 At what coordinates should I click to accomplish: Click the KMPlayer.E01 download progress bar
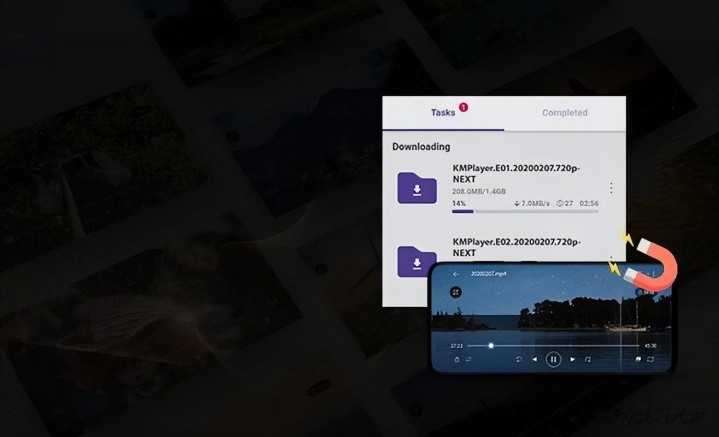click(x=525, y=211)
